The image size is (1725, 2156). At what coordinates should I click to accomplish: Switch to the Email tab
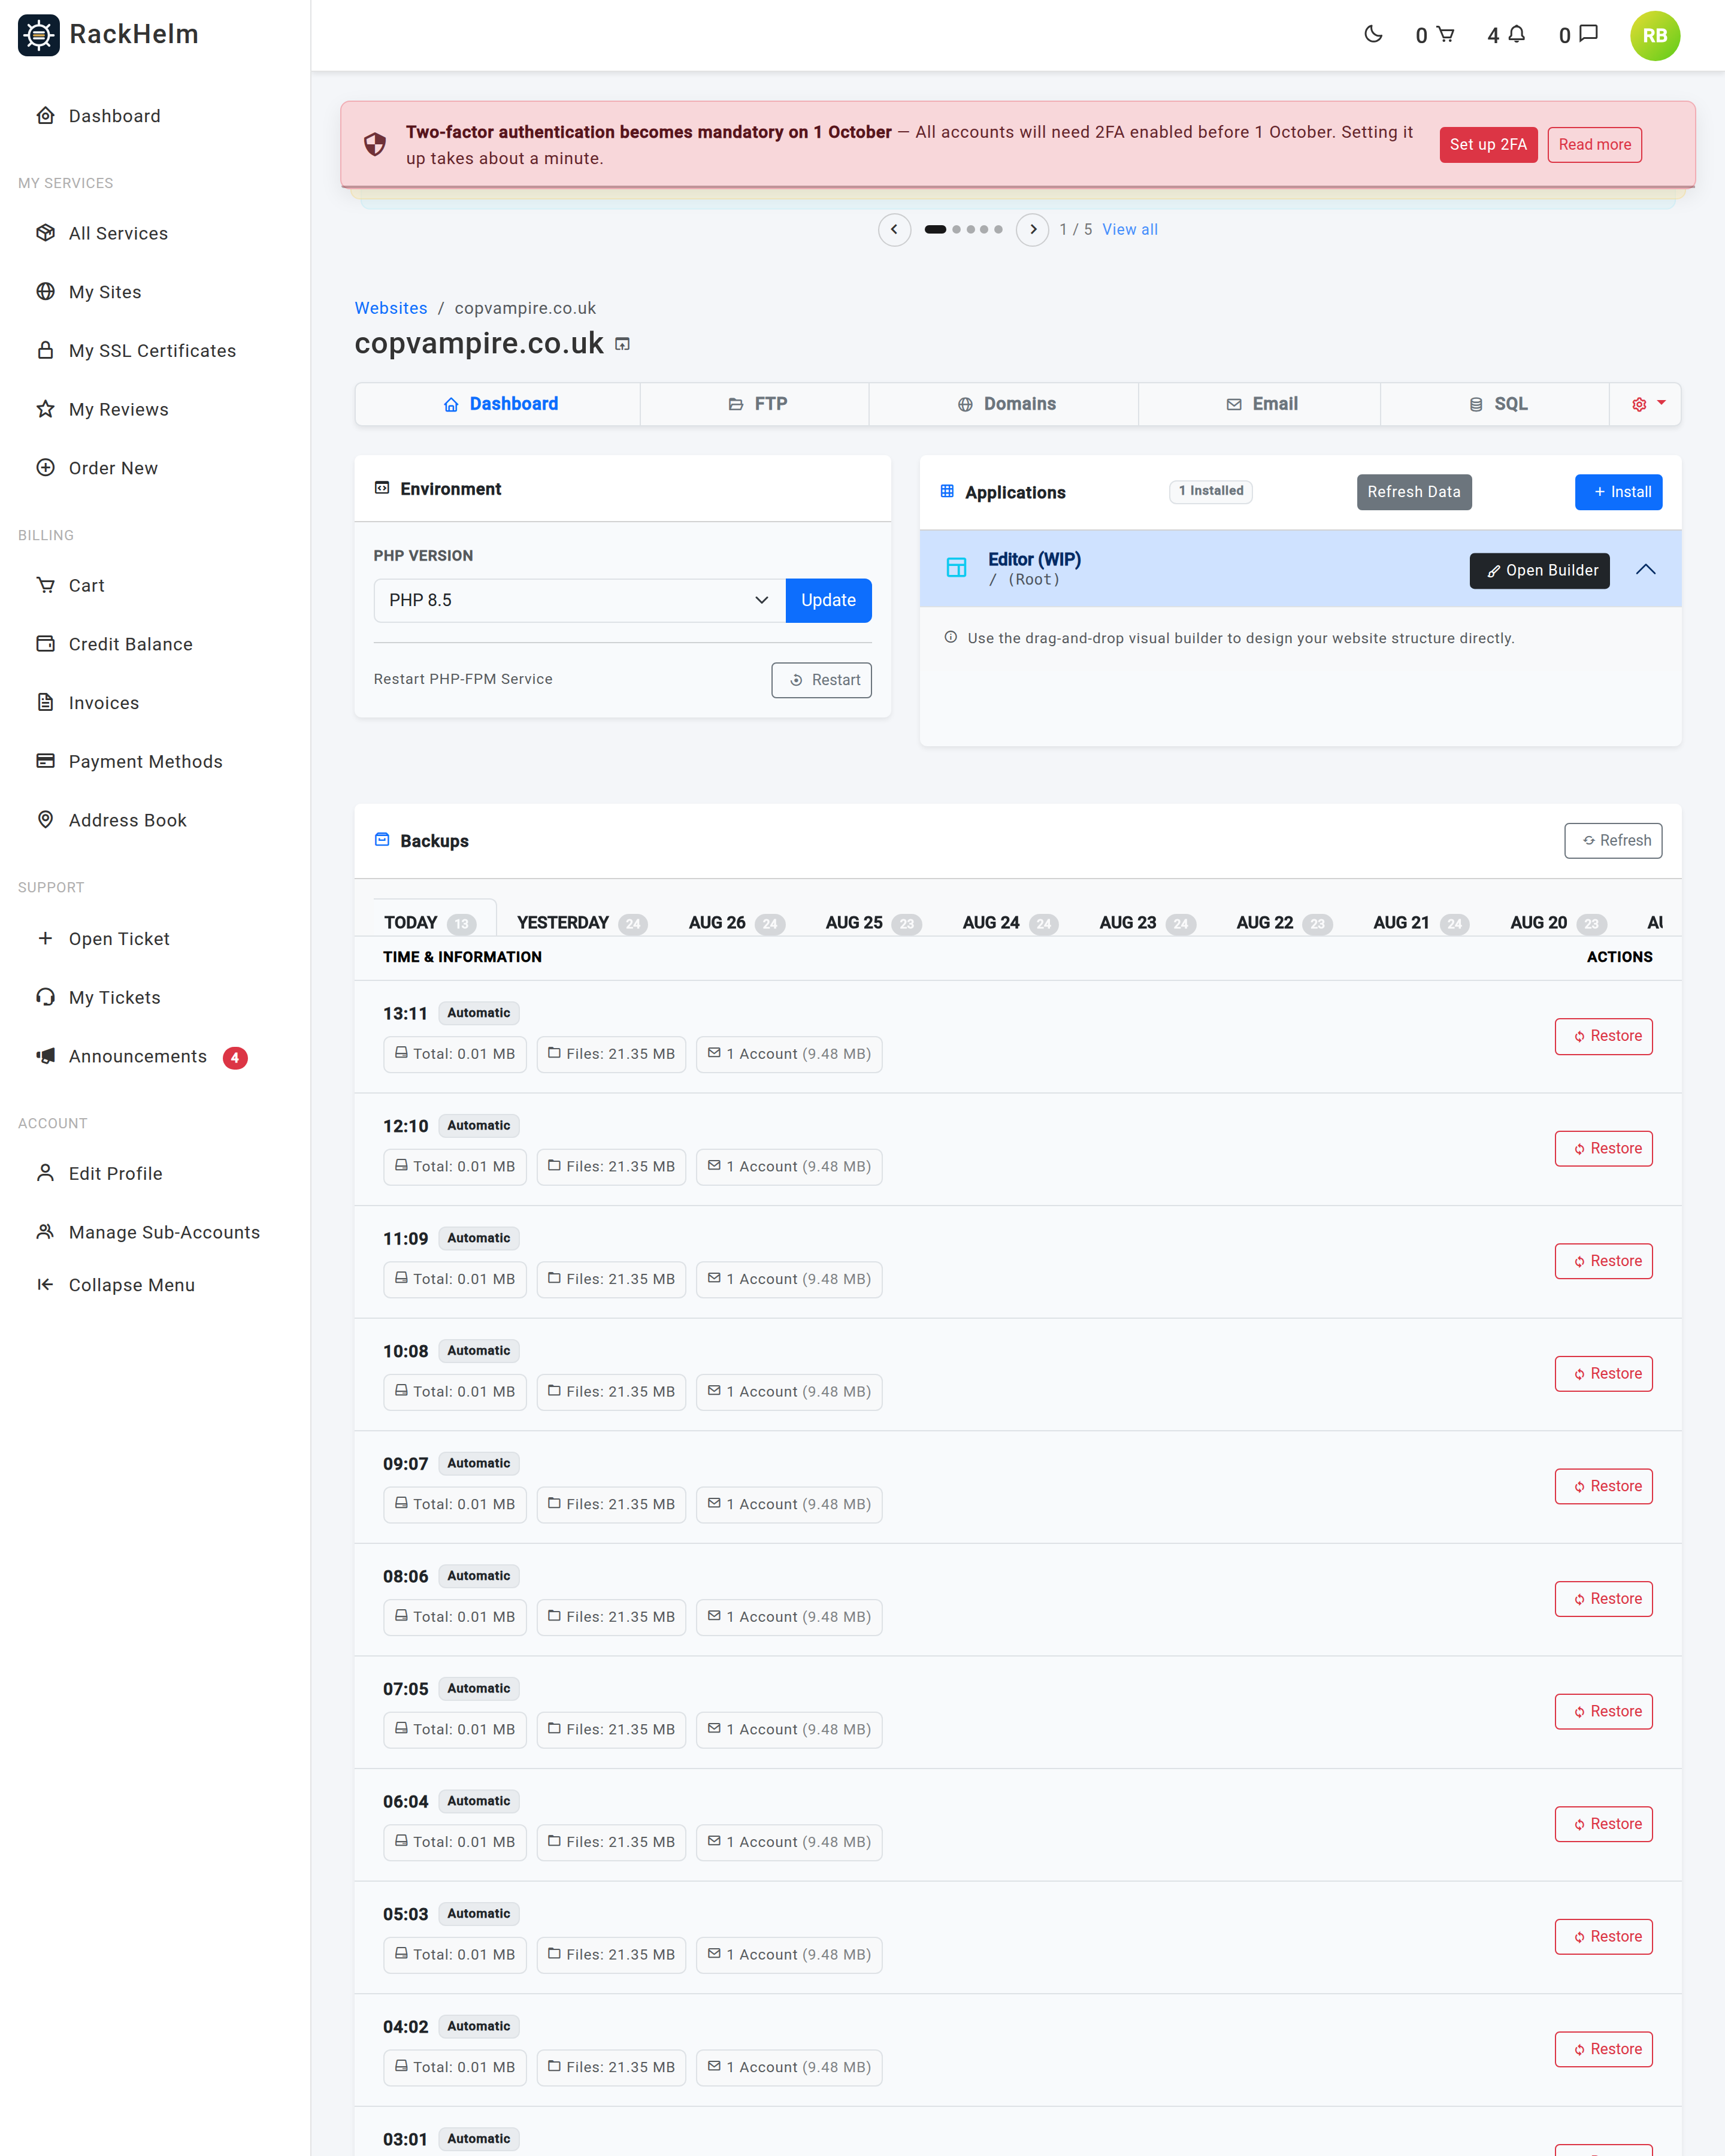(x=1260, y=404)
